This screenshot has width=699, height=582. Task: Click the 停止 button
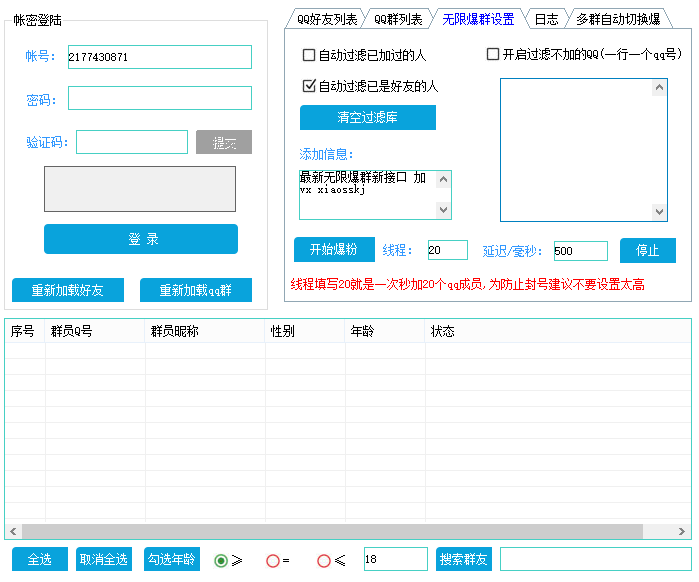pos(648,250)
